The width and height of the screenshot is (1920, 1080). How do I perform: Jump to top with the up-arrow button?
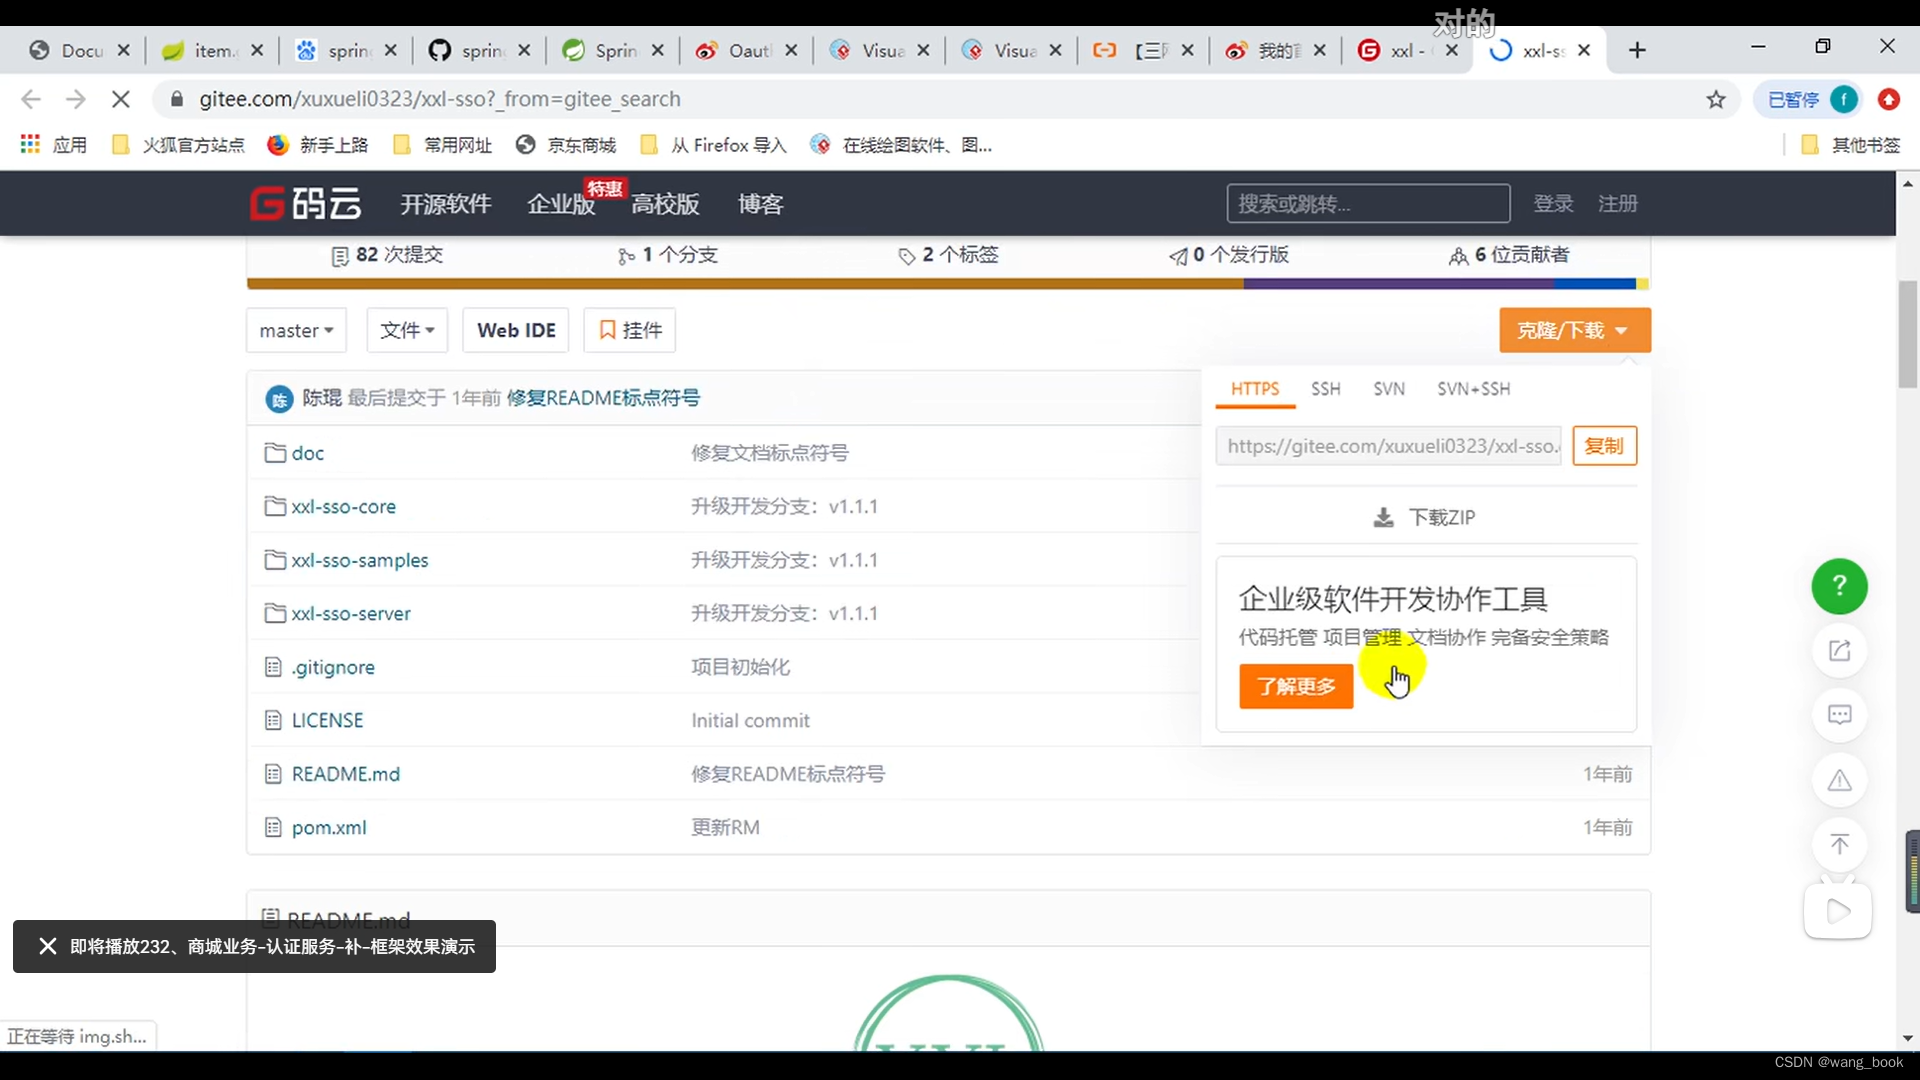click(1839, 845)
